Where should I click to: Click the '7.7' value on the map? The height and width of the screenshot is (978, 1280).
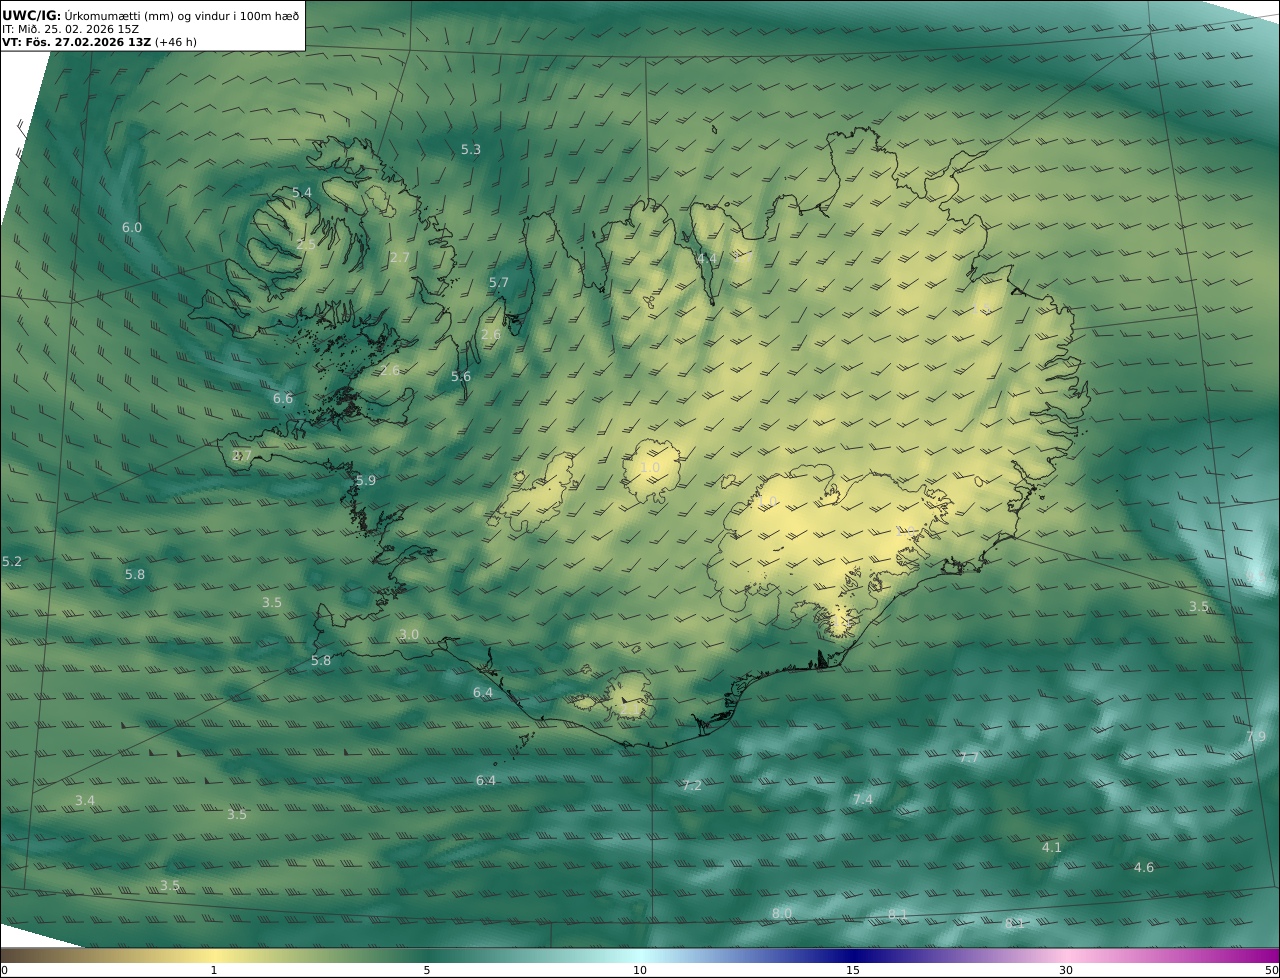(x=969, y=758)
